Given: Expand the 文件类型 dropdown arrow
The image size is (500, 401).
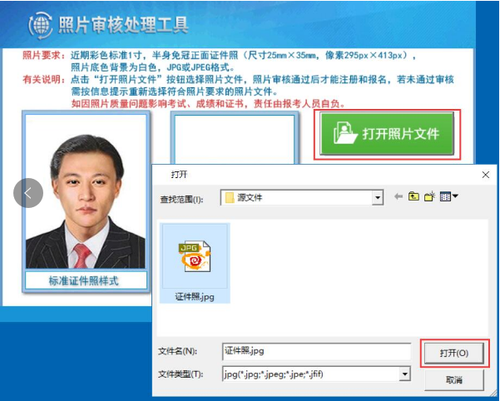Looking at the screenshot, I should pos(405,374).
